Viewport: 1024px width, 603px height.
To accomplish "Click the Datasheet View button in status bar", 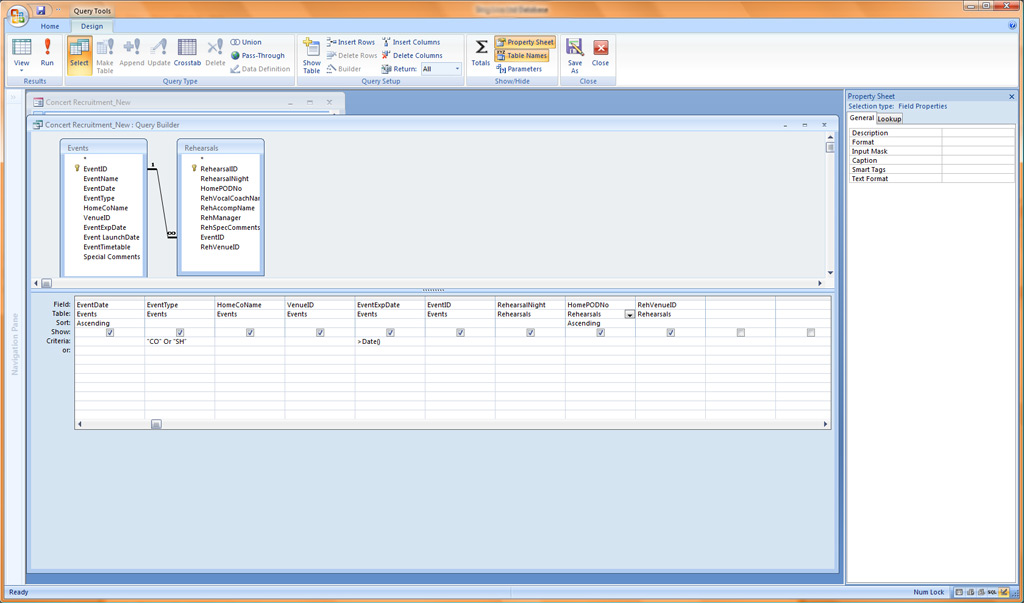I will tap(959, 592).
